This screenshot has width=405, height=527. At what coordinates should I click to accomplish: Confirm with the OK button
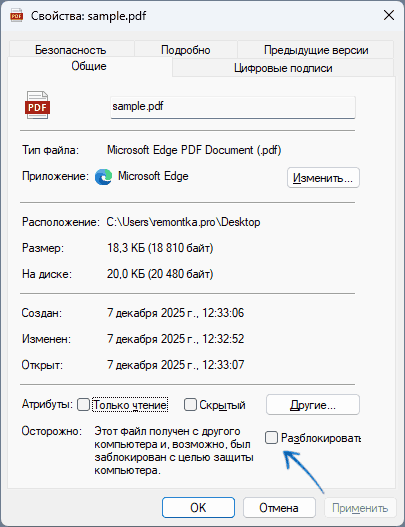pos(198,508)
